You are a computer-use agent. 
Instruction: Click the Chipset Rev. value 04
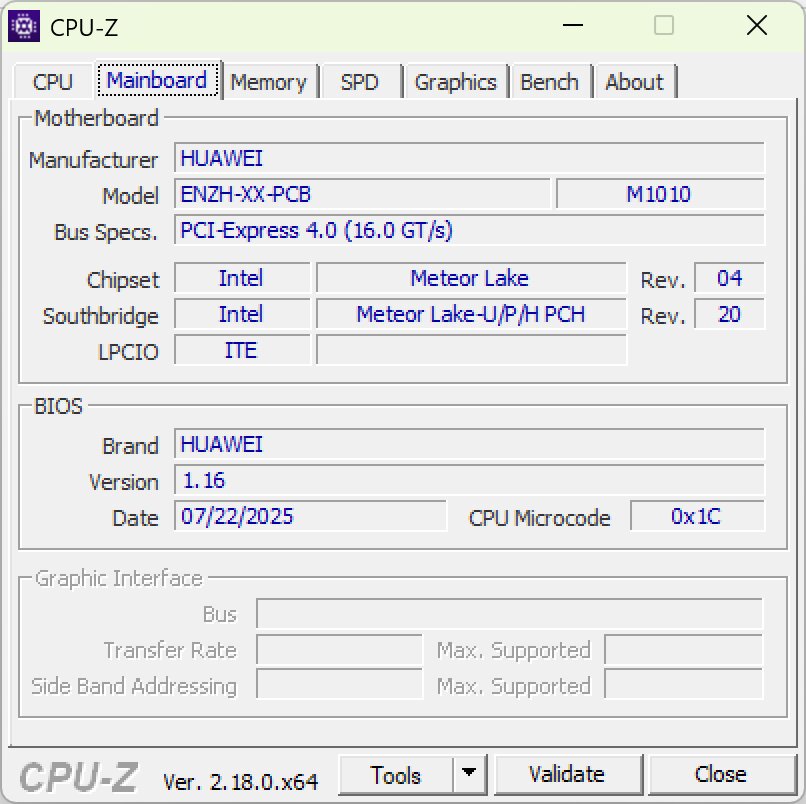[x=729, y=278]
